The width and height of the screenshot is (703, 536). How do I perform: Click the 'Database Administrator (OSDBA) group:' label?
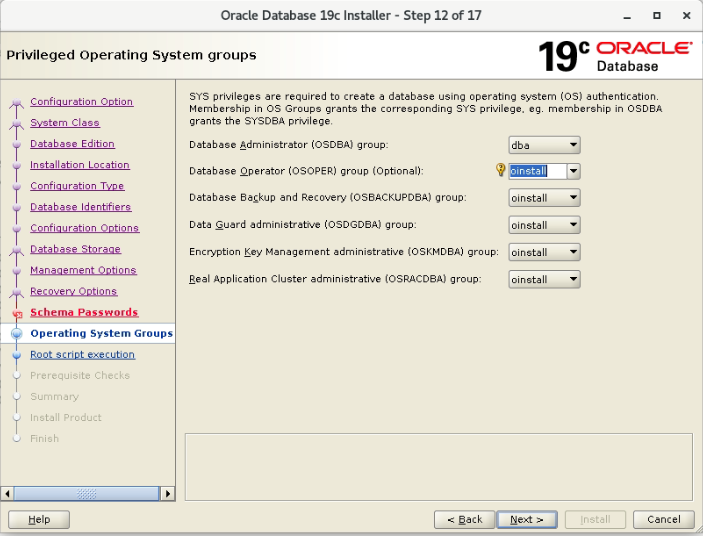[289, 145]
